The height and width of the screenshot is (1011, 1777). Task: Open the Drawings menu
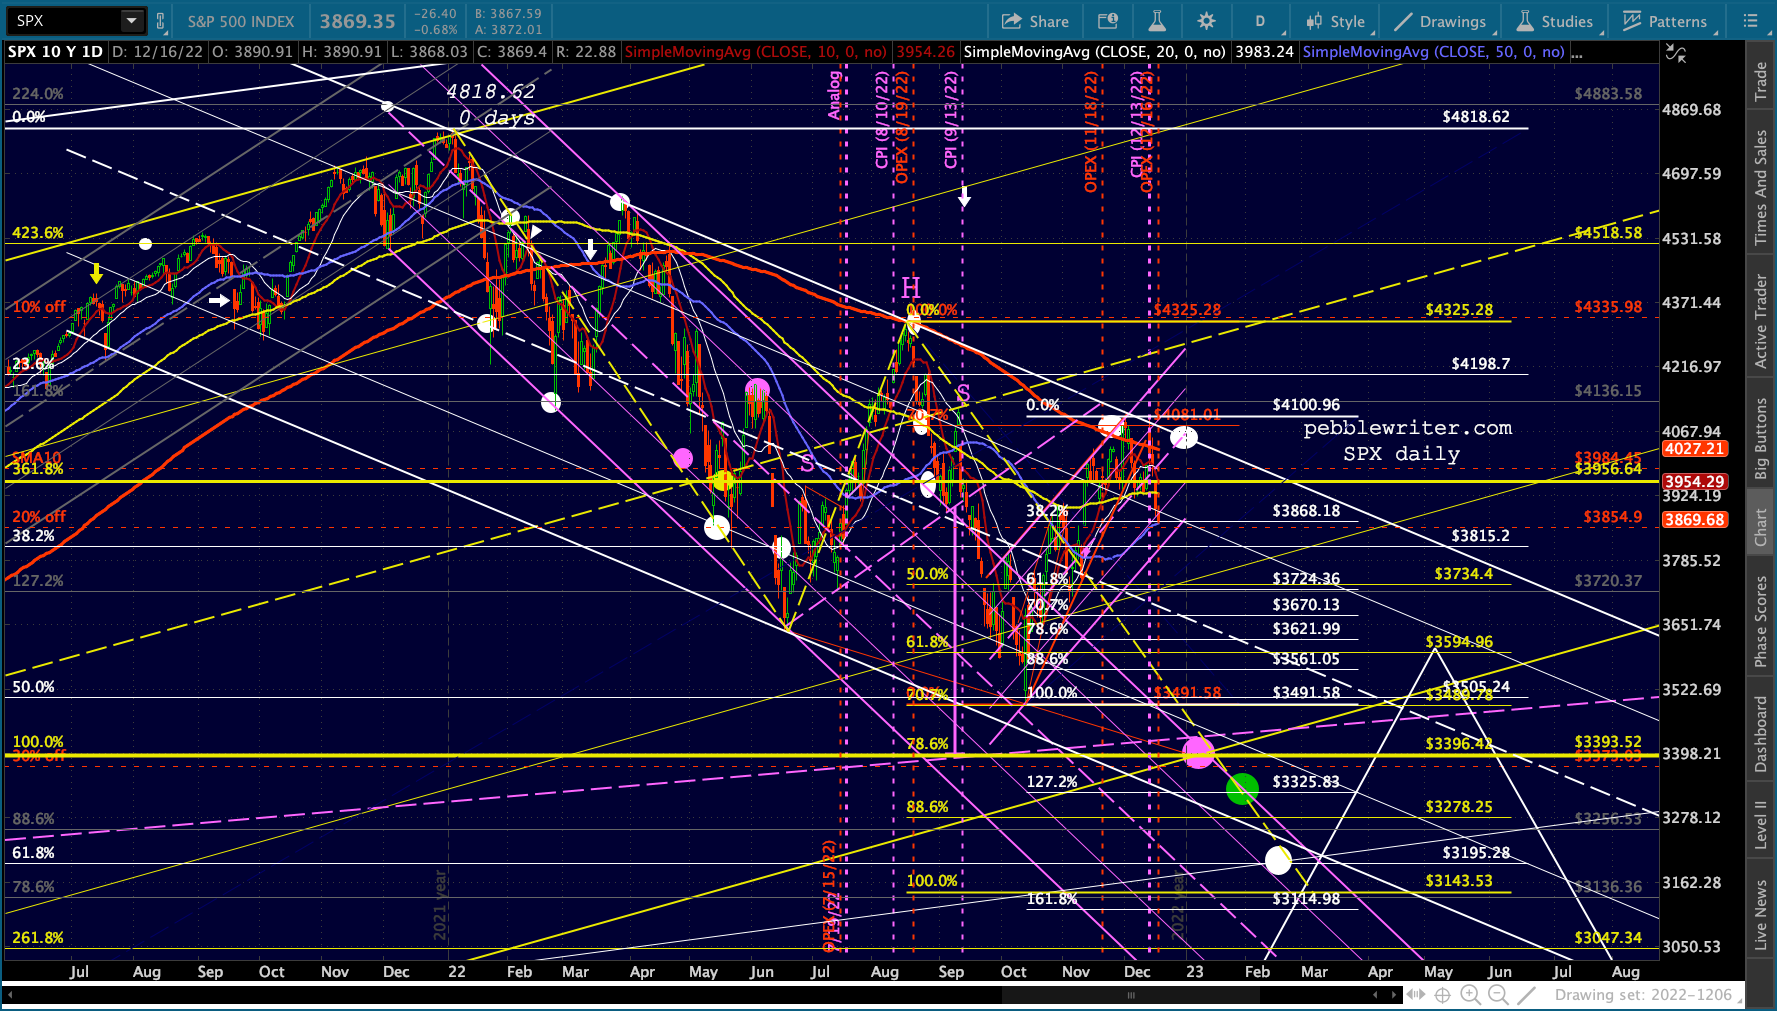pyautogui.click(x=1440, y=21)
